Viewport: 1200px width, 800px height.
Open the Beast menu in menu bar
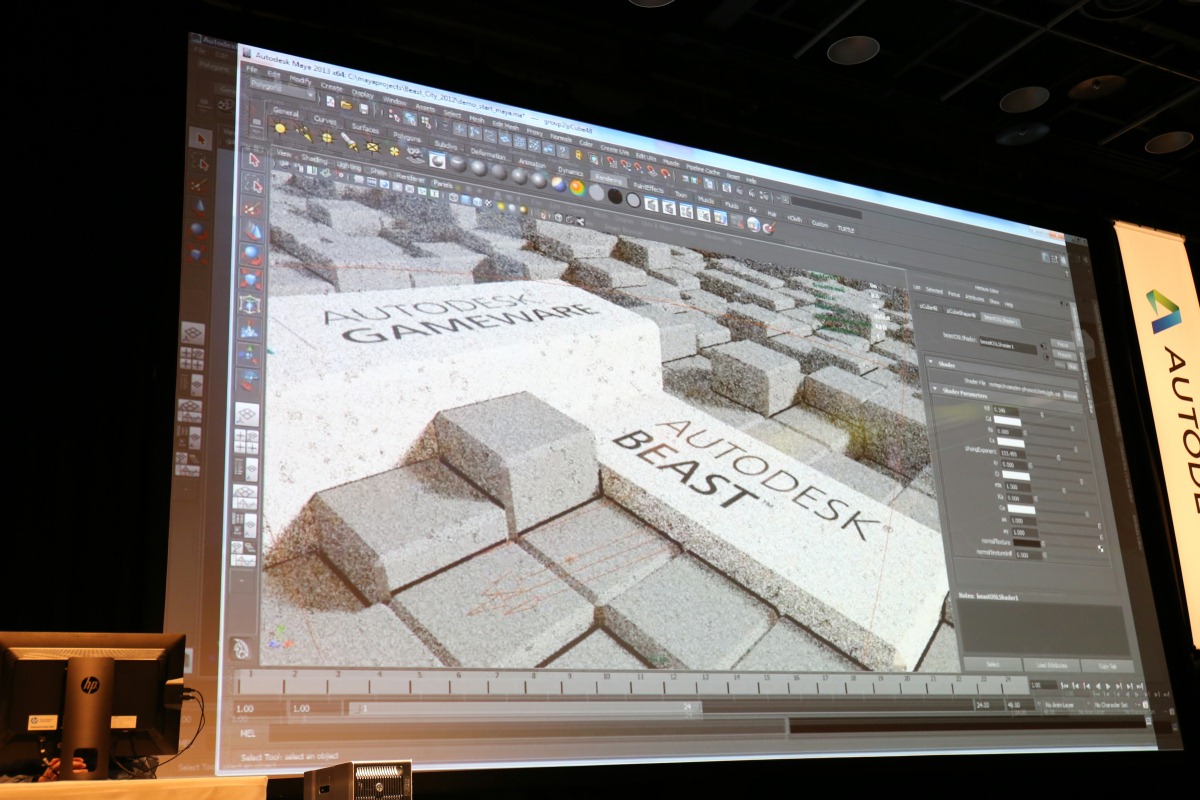click(x=732, y=176)
